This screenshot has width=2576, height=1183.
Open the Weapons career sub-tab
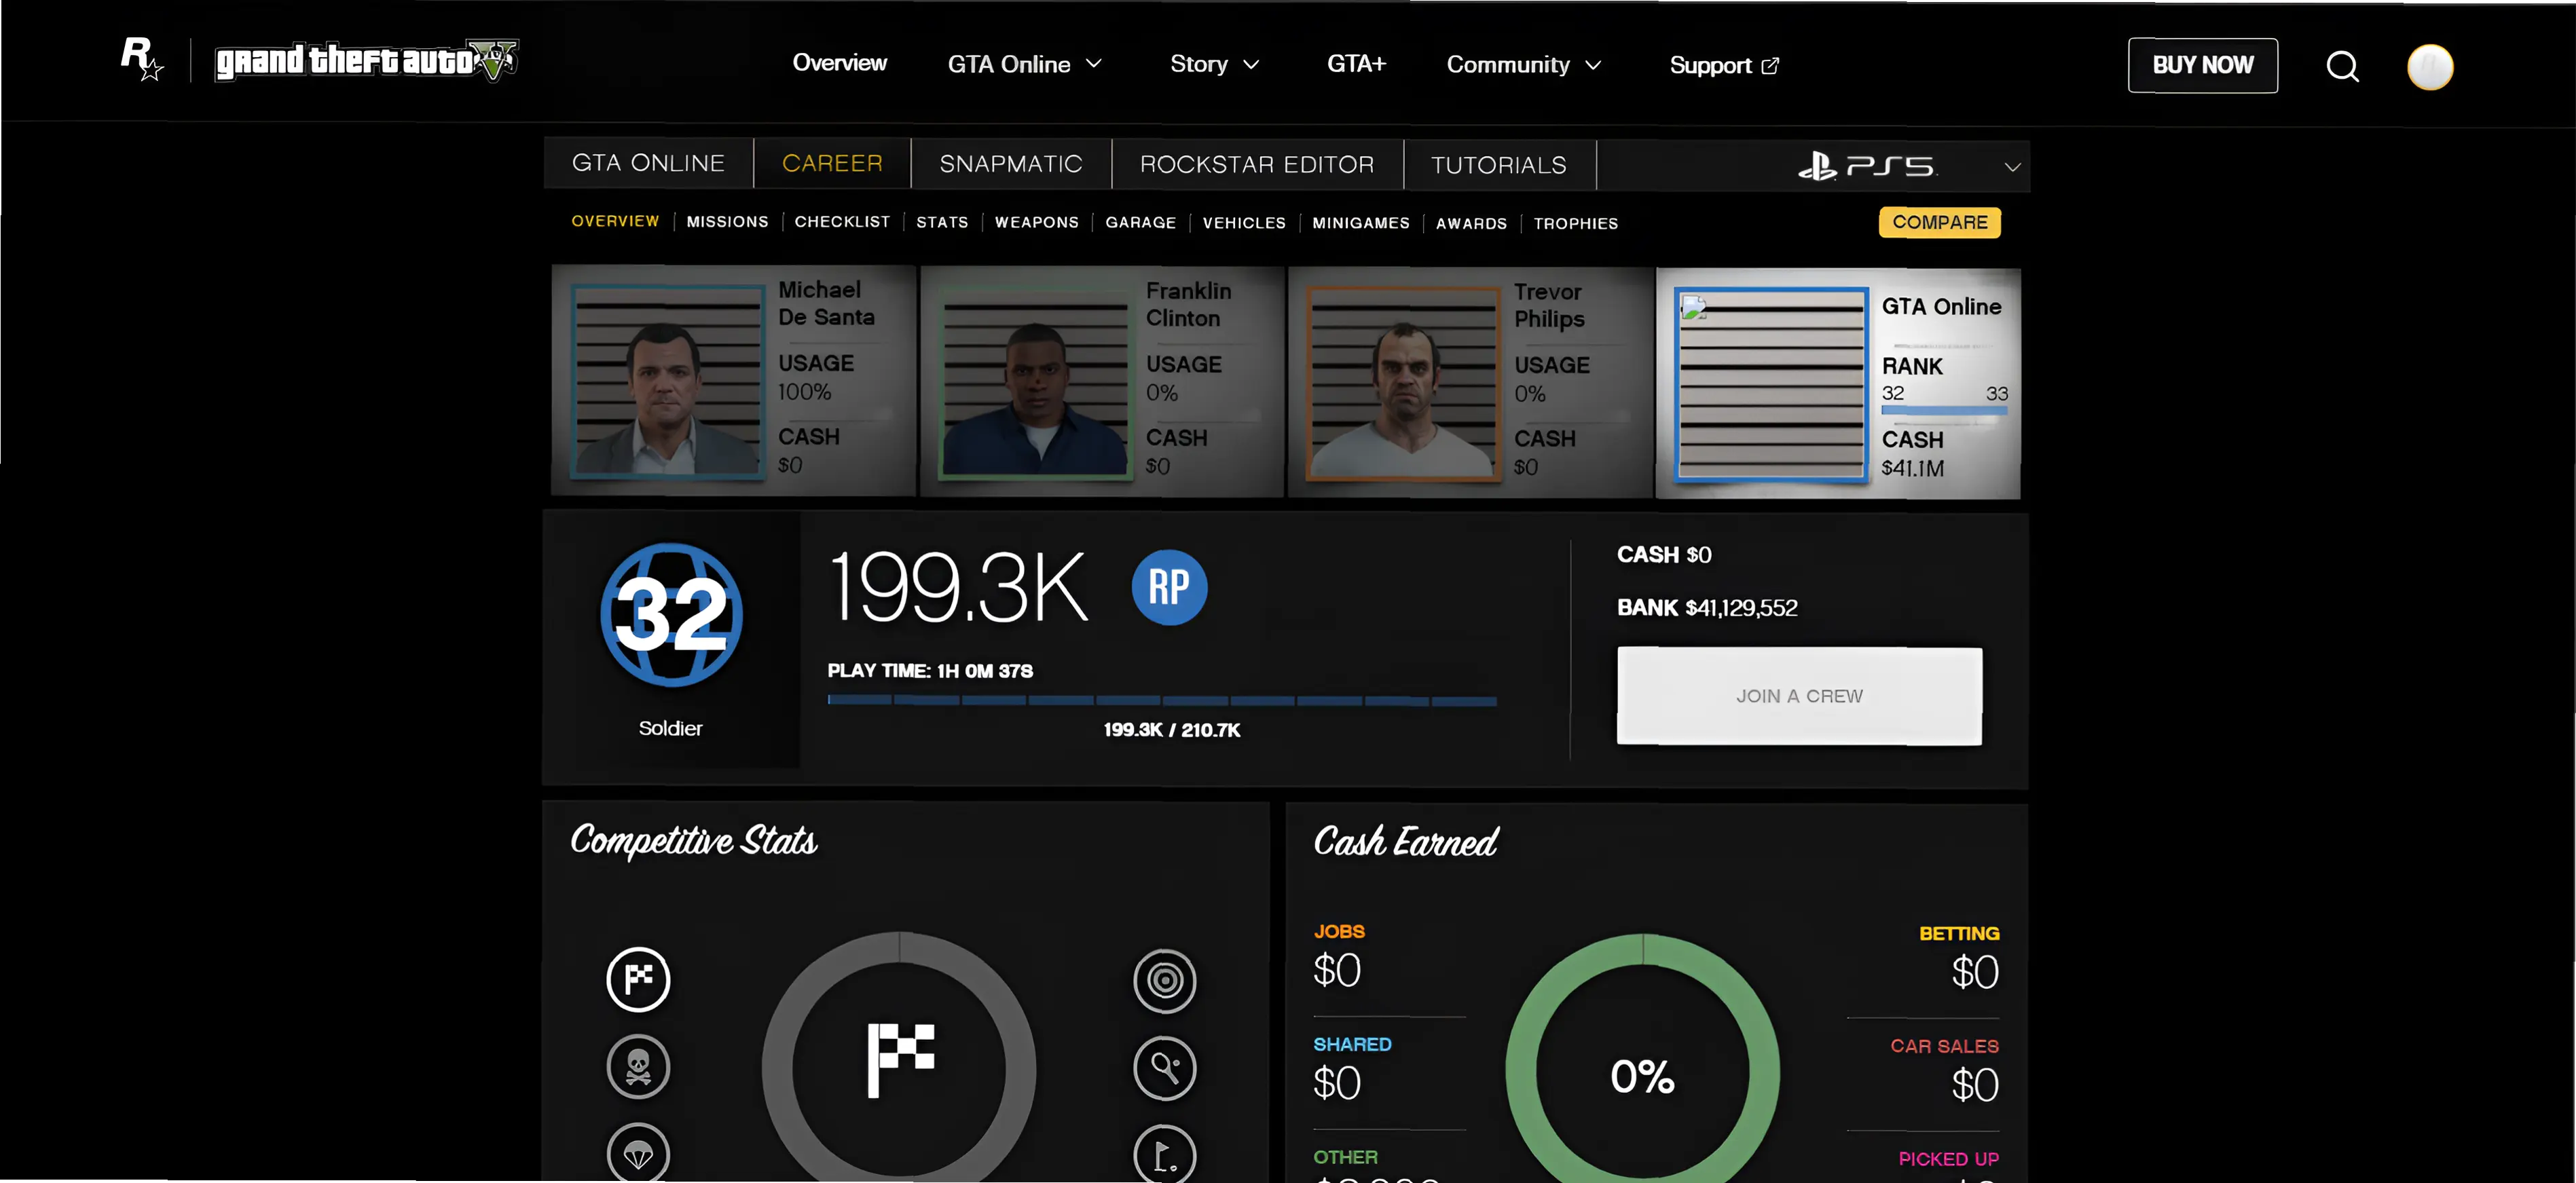[1036, 222]
